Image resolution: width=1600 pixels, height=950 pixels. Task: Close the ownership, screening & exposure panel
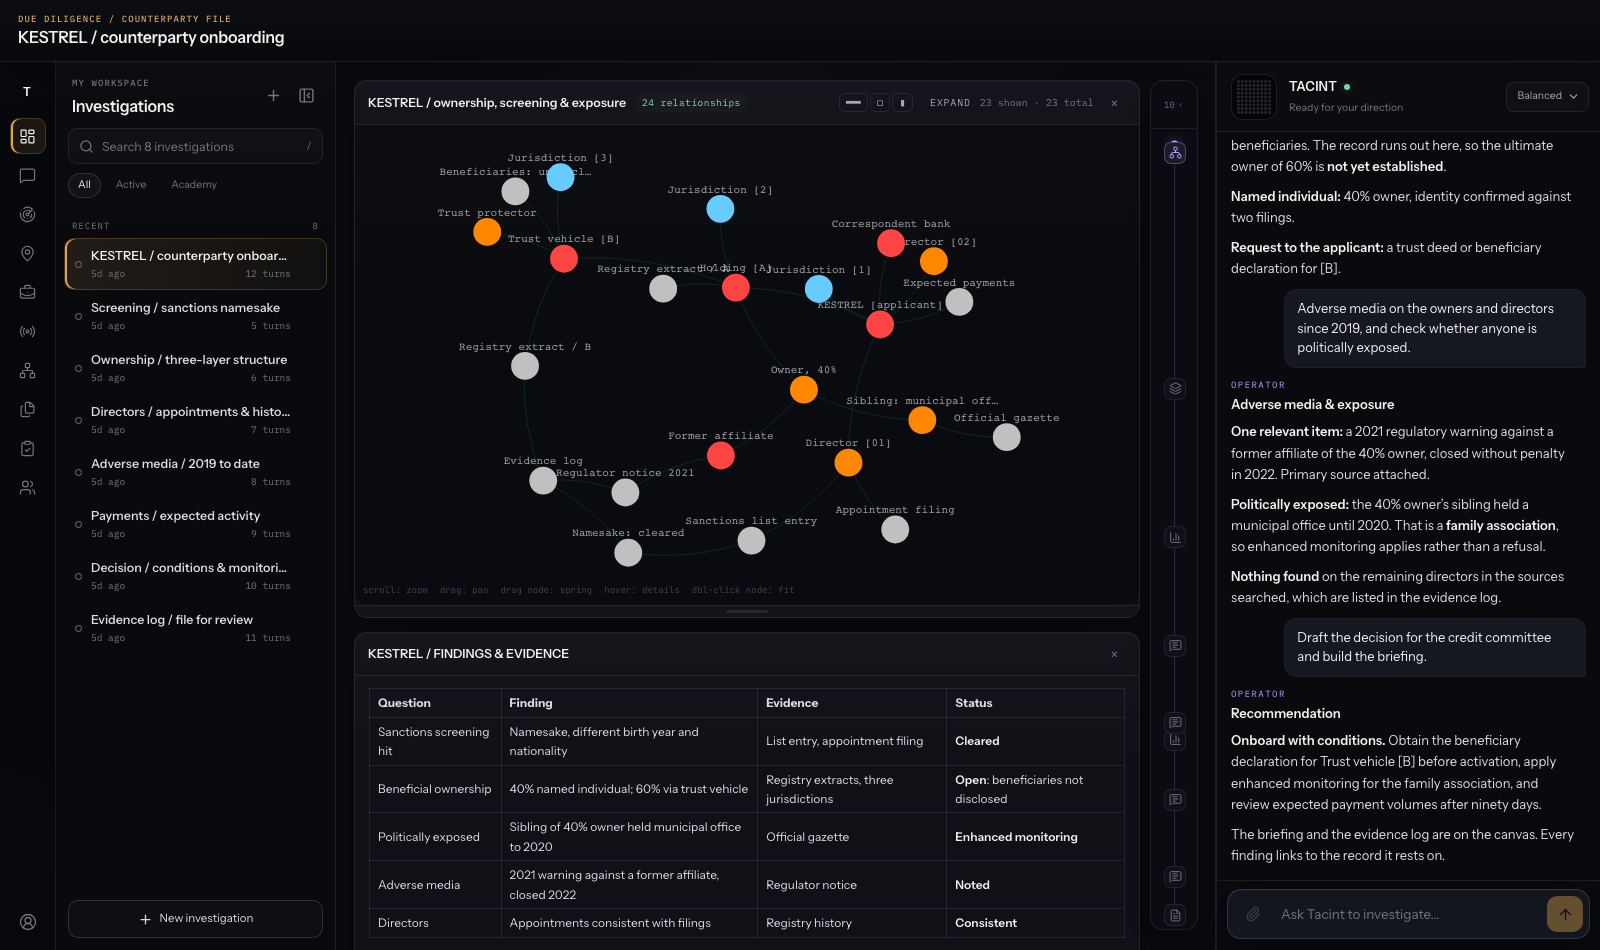[1114, 103]
